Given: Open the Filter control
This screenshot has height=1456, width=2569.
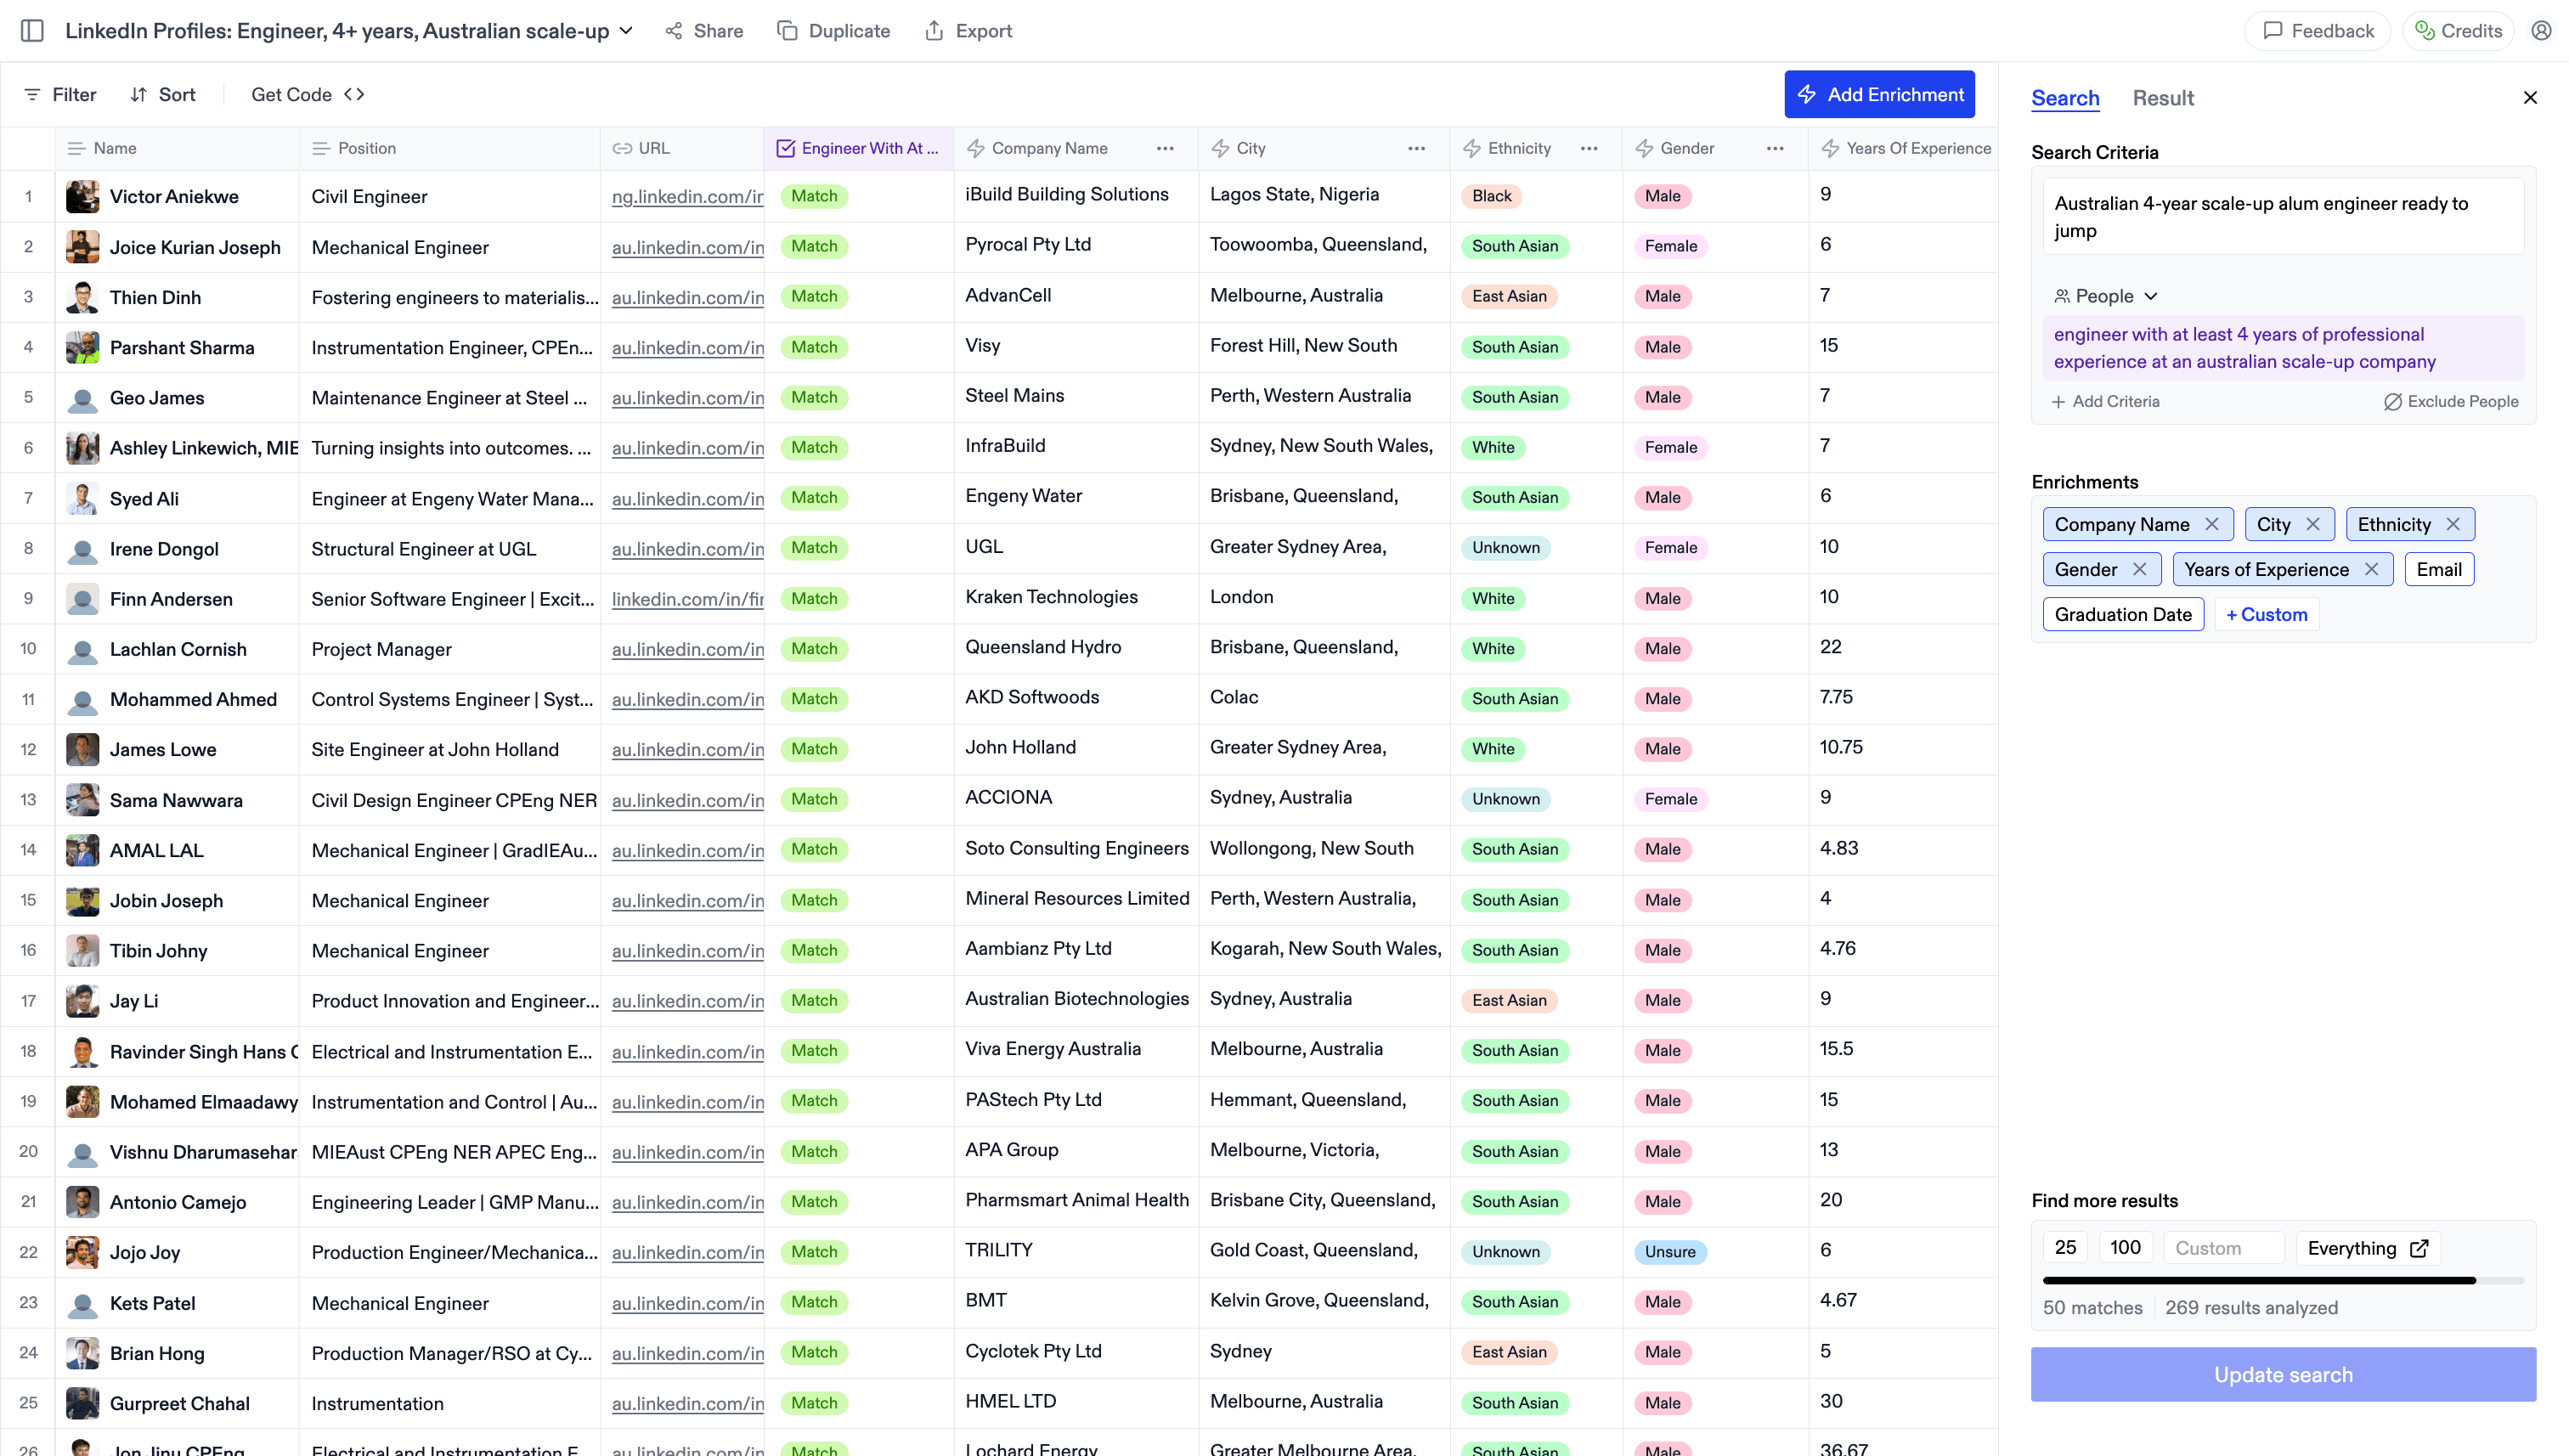Looking at the screenshot, I should (x=60, y=94).
